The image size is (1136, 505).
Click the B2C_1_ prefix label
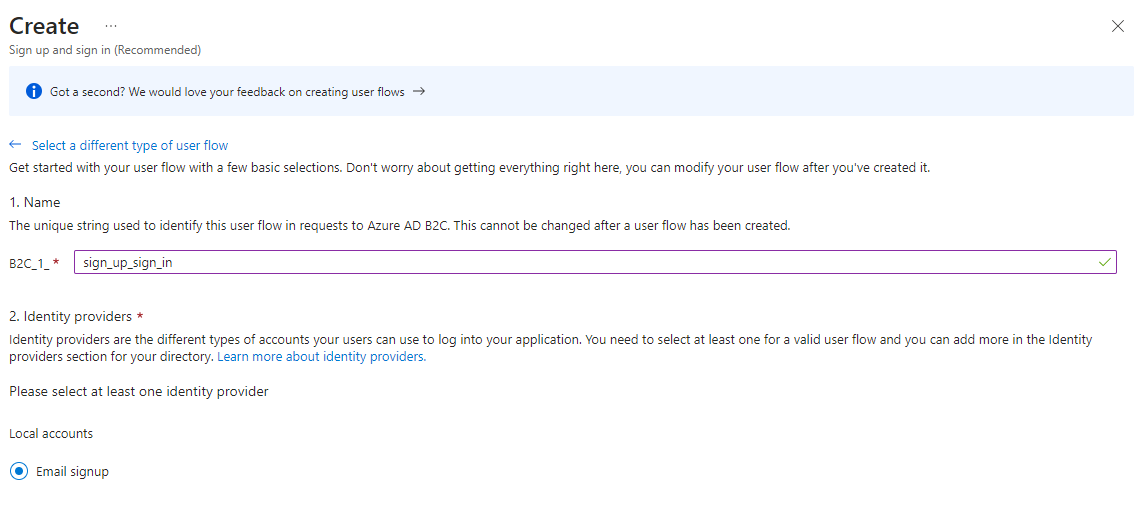29,263
